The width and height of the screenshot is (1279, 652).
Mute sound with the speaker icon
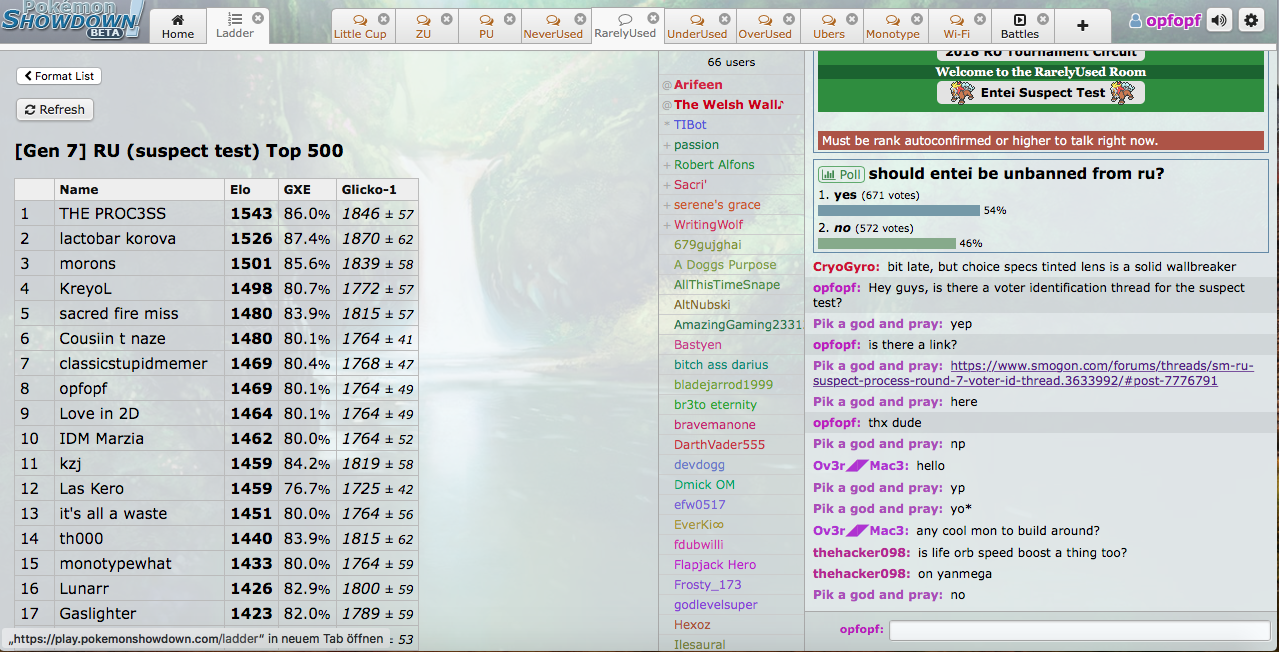point(1219,20)
